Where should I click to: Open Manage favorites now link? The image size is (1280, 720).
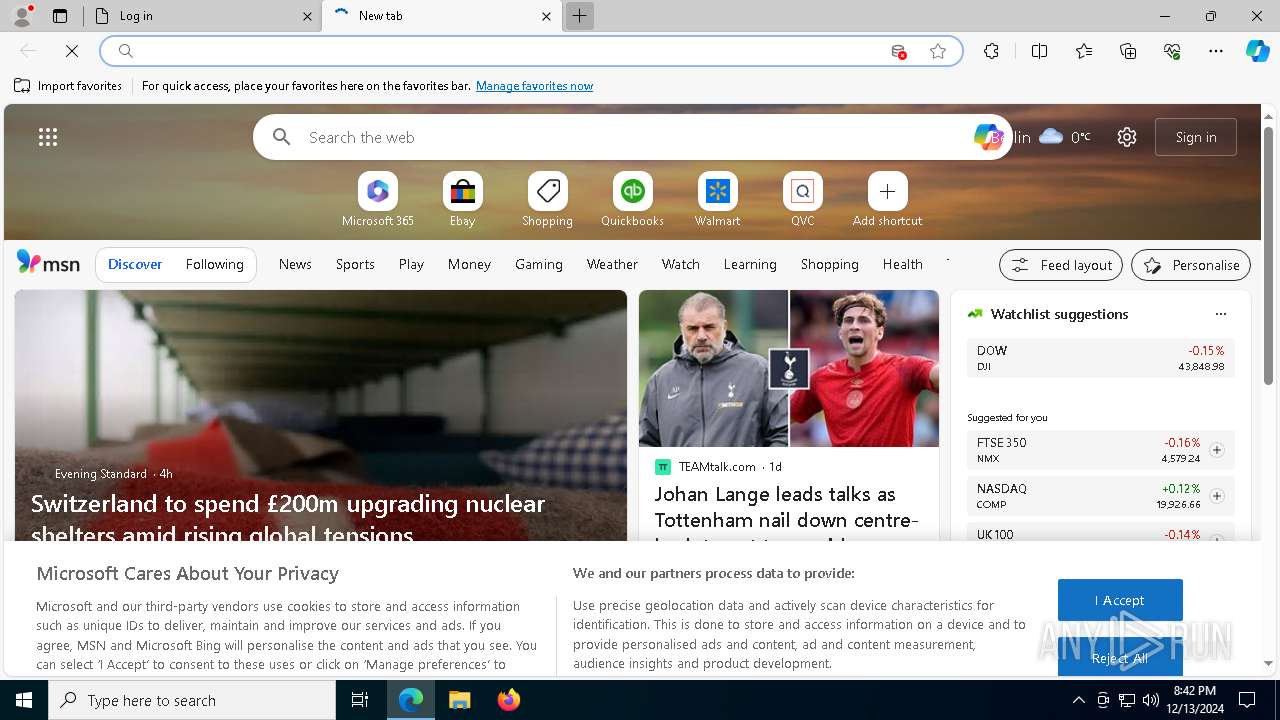coord(534,86)
